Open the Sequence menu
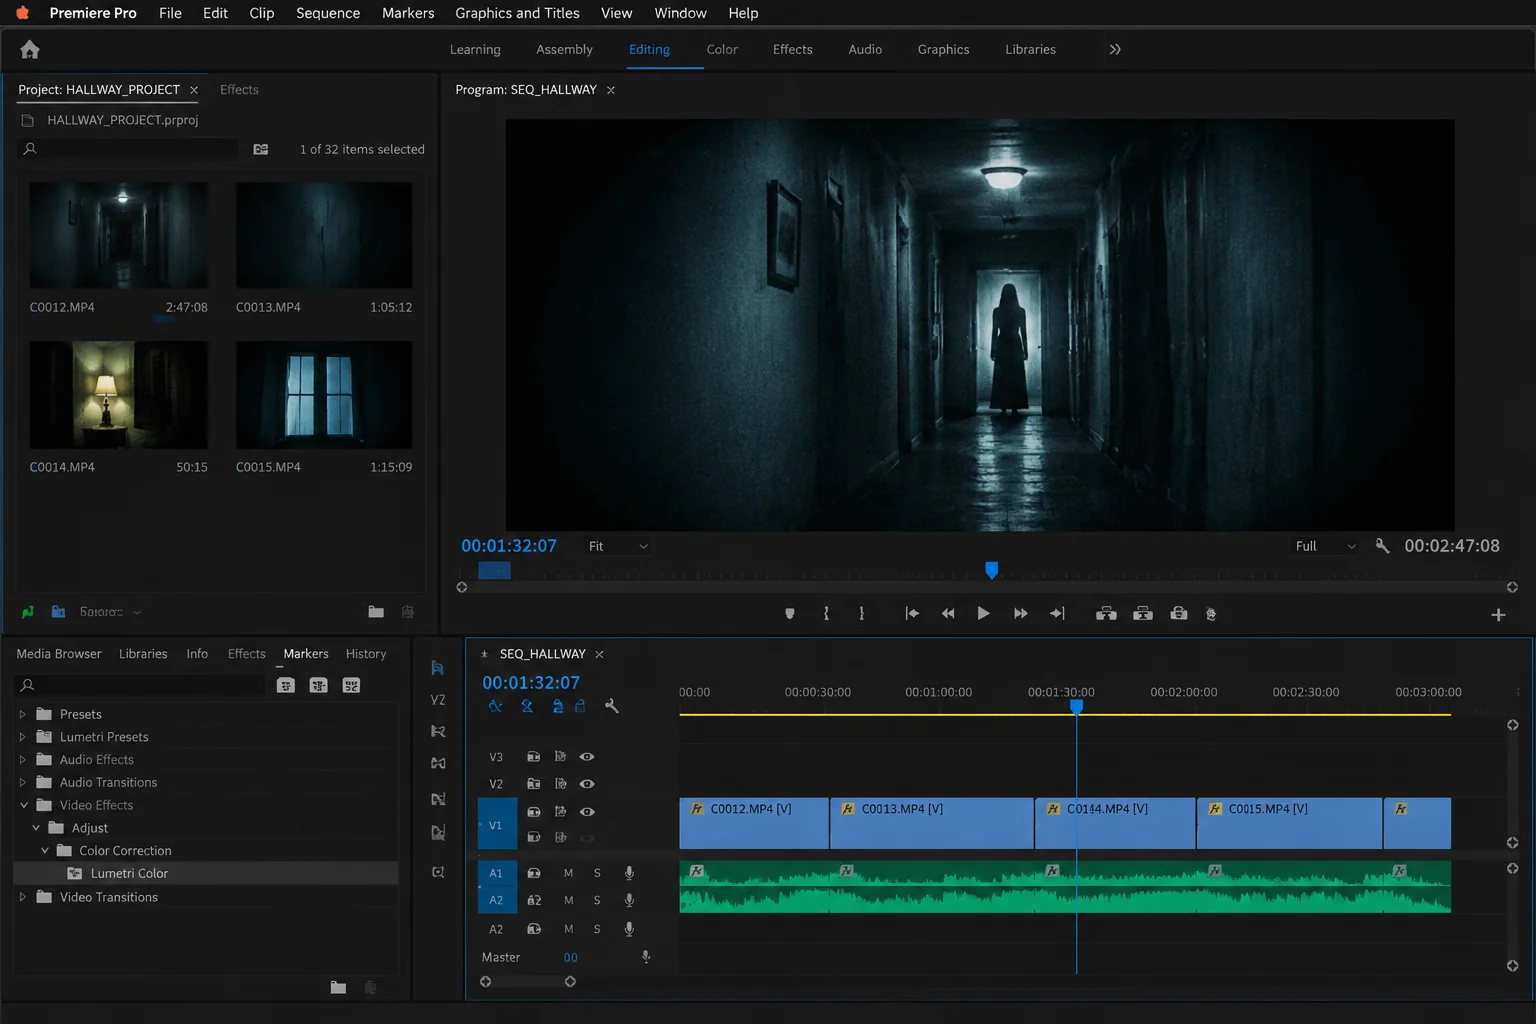The width and height of the screenshot is (1536, 1024). 327,13
